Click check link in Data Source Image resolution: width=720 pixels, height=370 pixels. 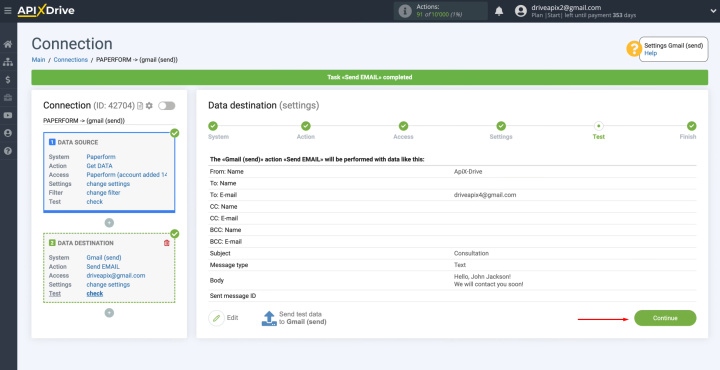(x=95, y=202)
